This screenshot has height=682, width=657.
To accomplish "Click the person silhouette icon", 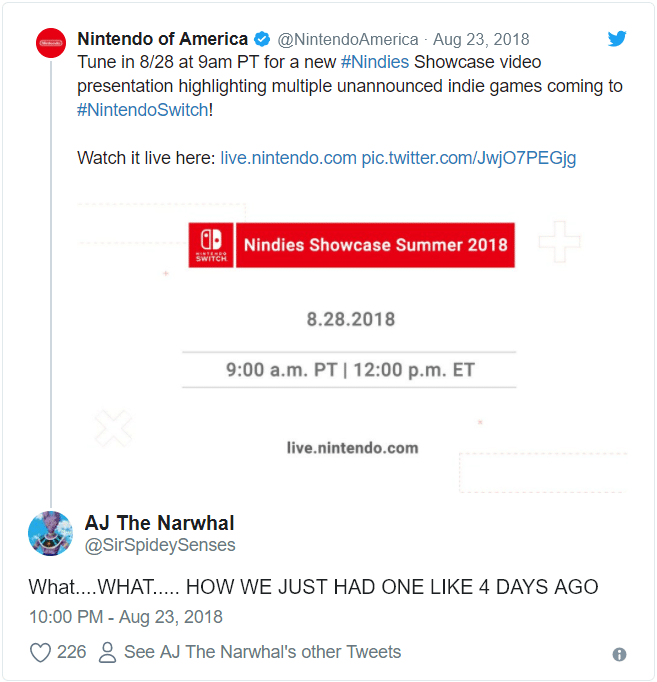I will coord(108,653).
